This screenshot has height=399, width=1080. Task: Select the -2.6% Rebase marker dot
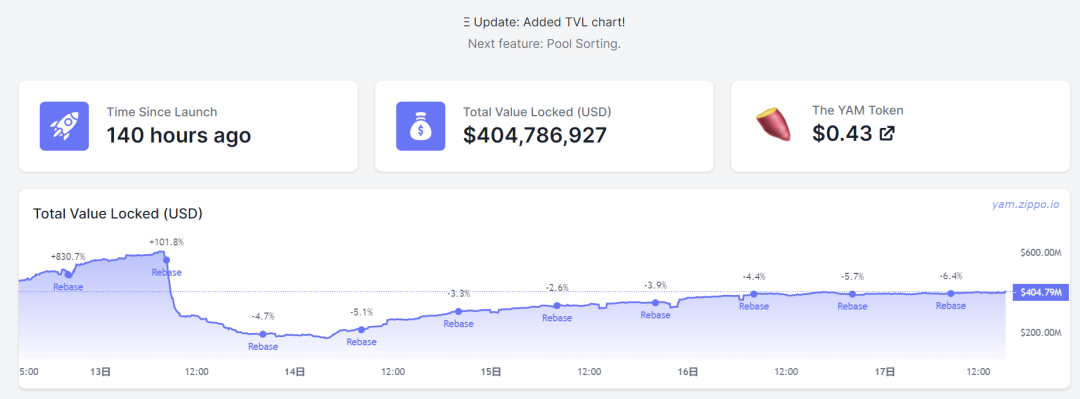point(557,305)
